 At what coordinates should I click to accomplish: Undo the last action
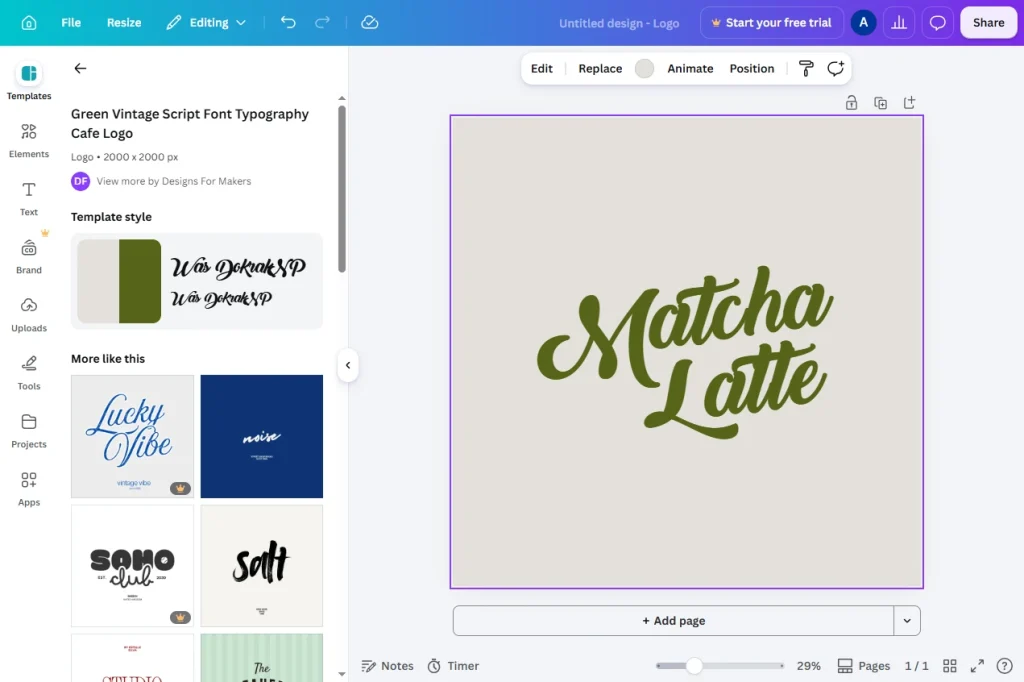pos(288,23)
